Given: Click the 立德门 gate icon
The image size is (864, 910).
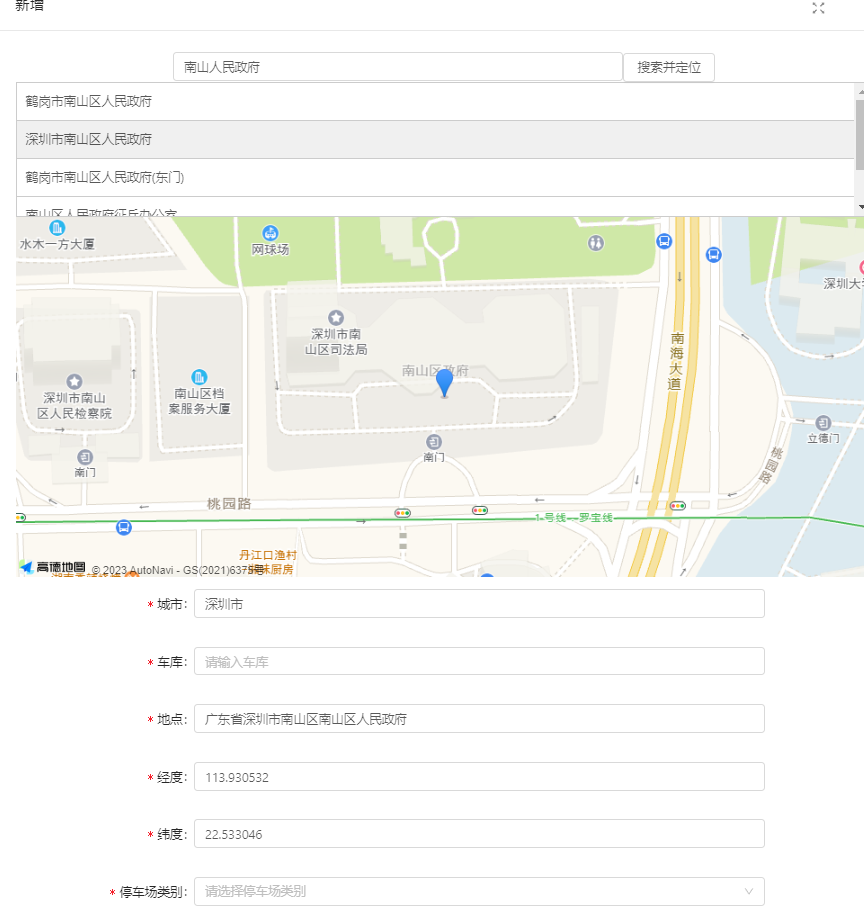Looking at the screenshot, I should click(x=823, y=422).
